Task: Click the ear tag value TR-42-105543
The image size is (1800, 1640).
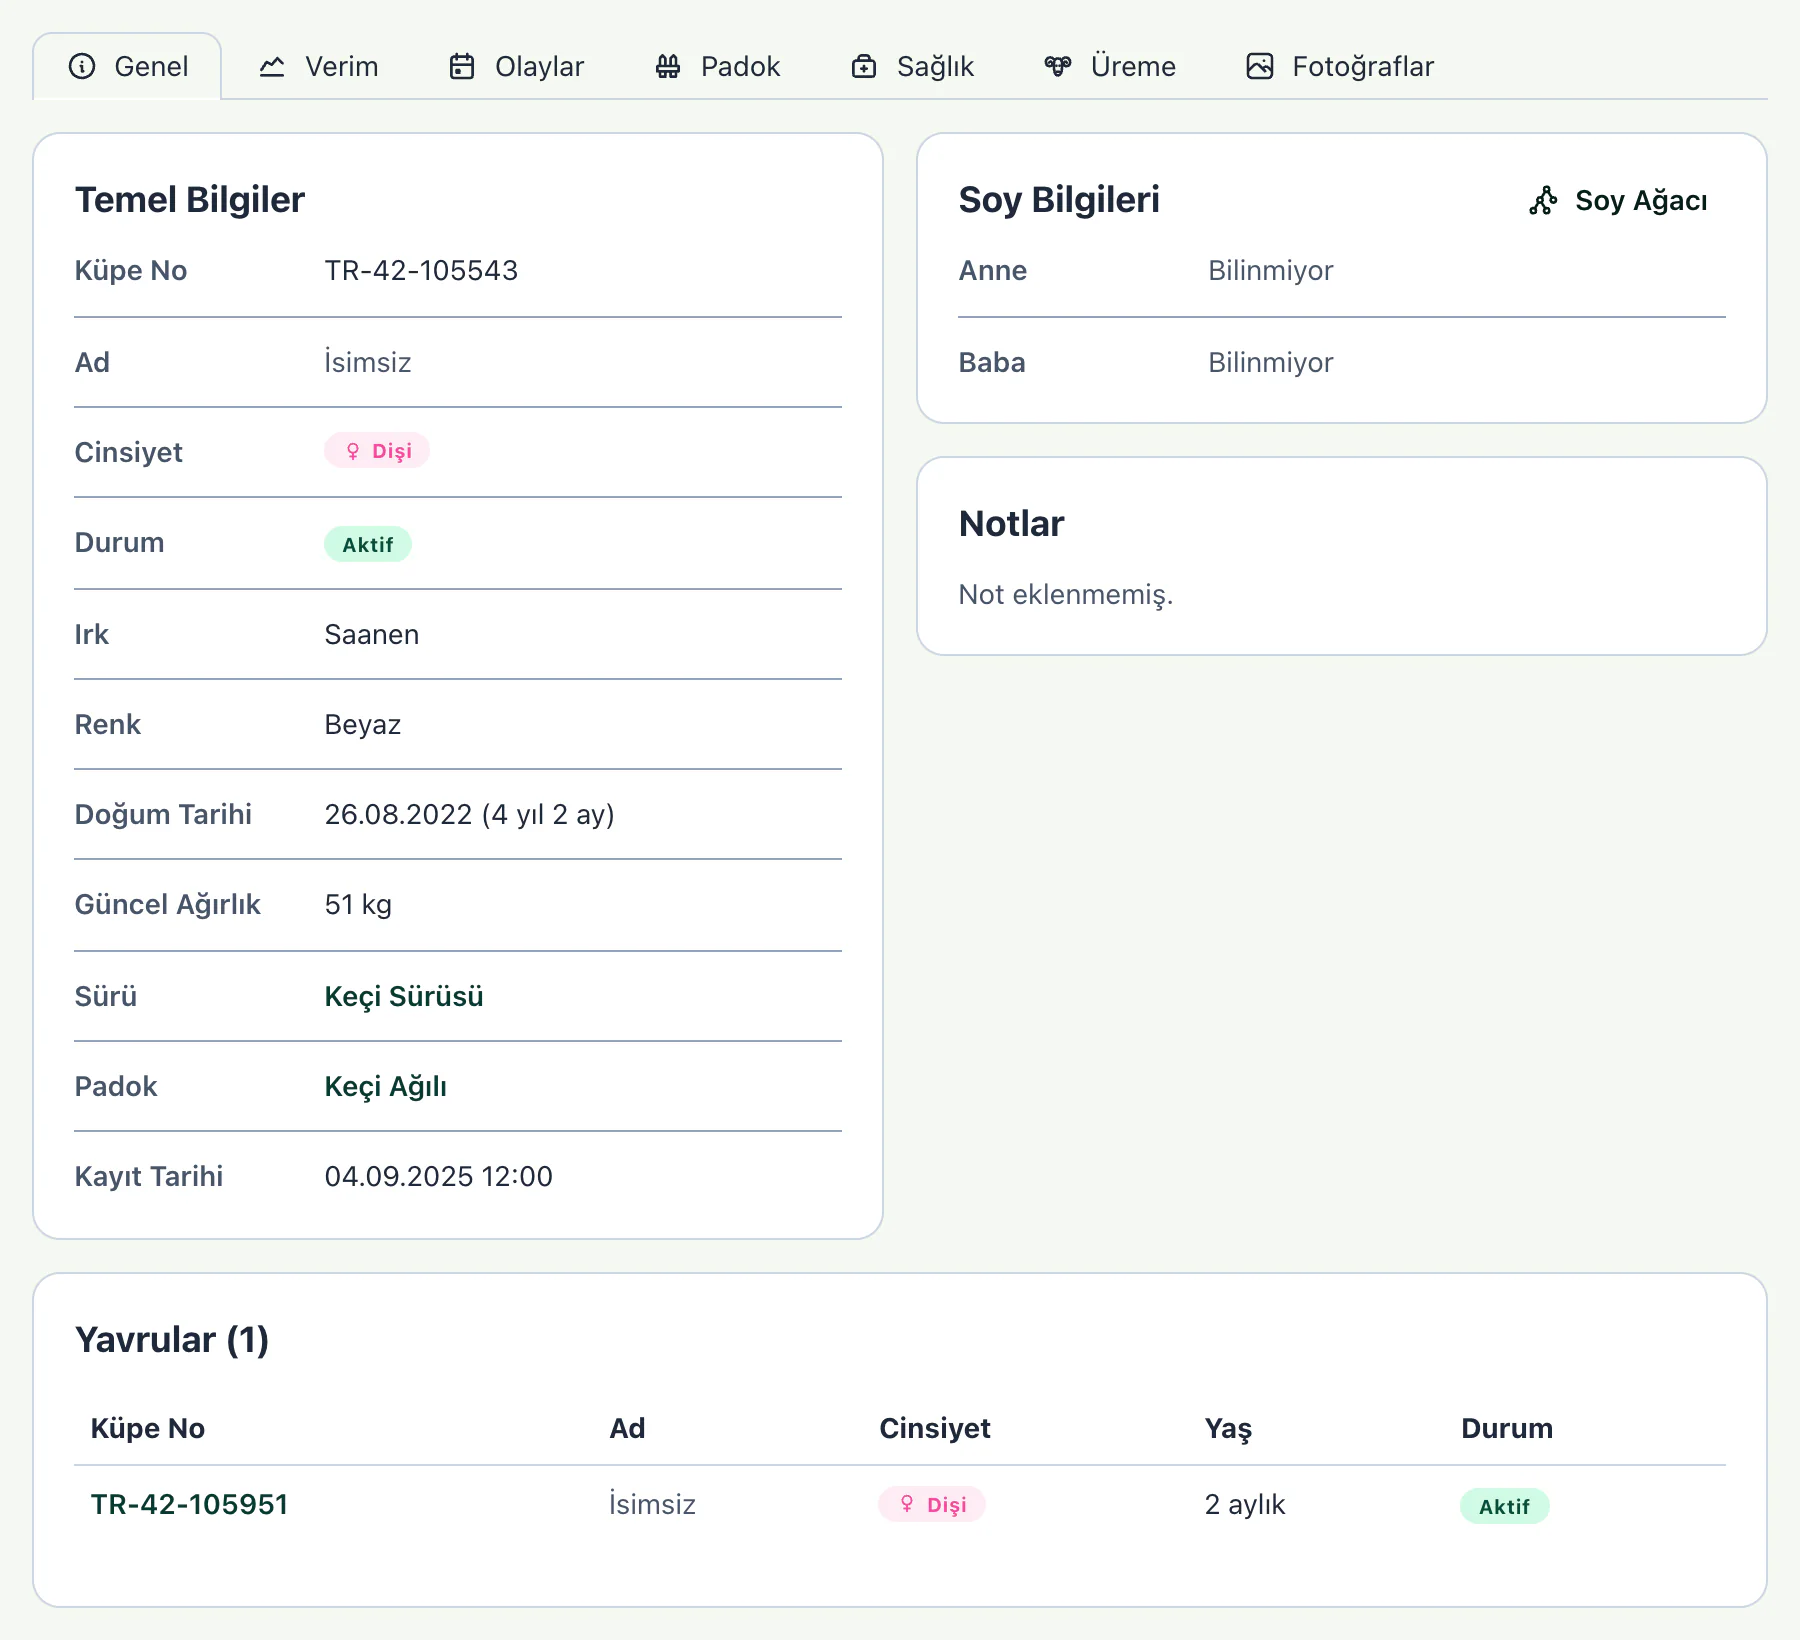Action: tap(421, 270)
